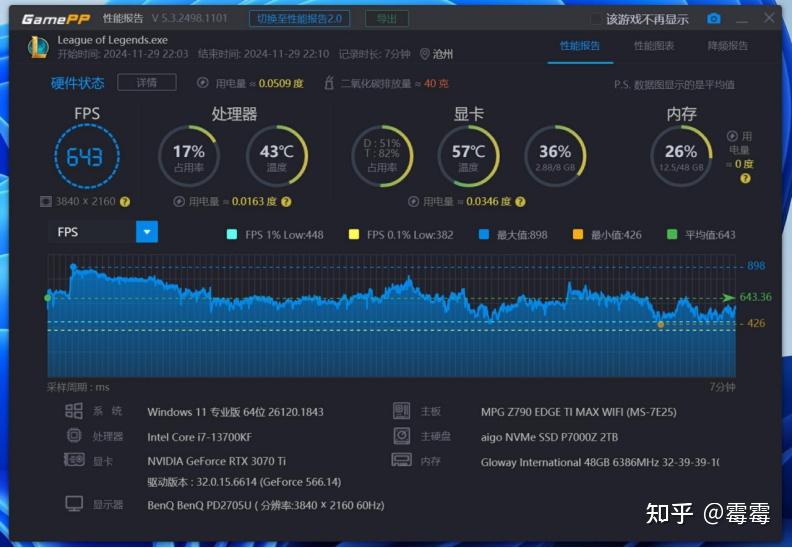The image size is (792, 548).
Task: Click the green average arrow at 643.36
Action: (x=728, y=297)
